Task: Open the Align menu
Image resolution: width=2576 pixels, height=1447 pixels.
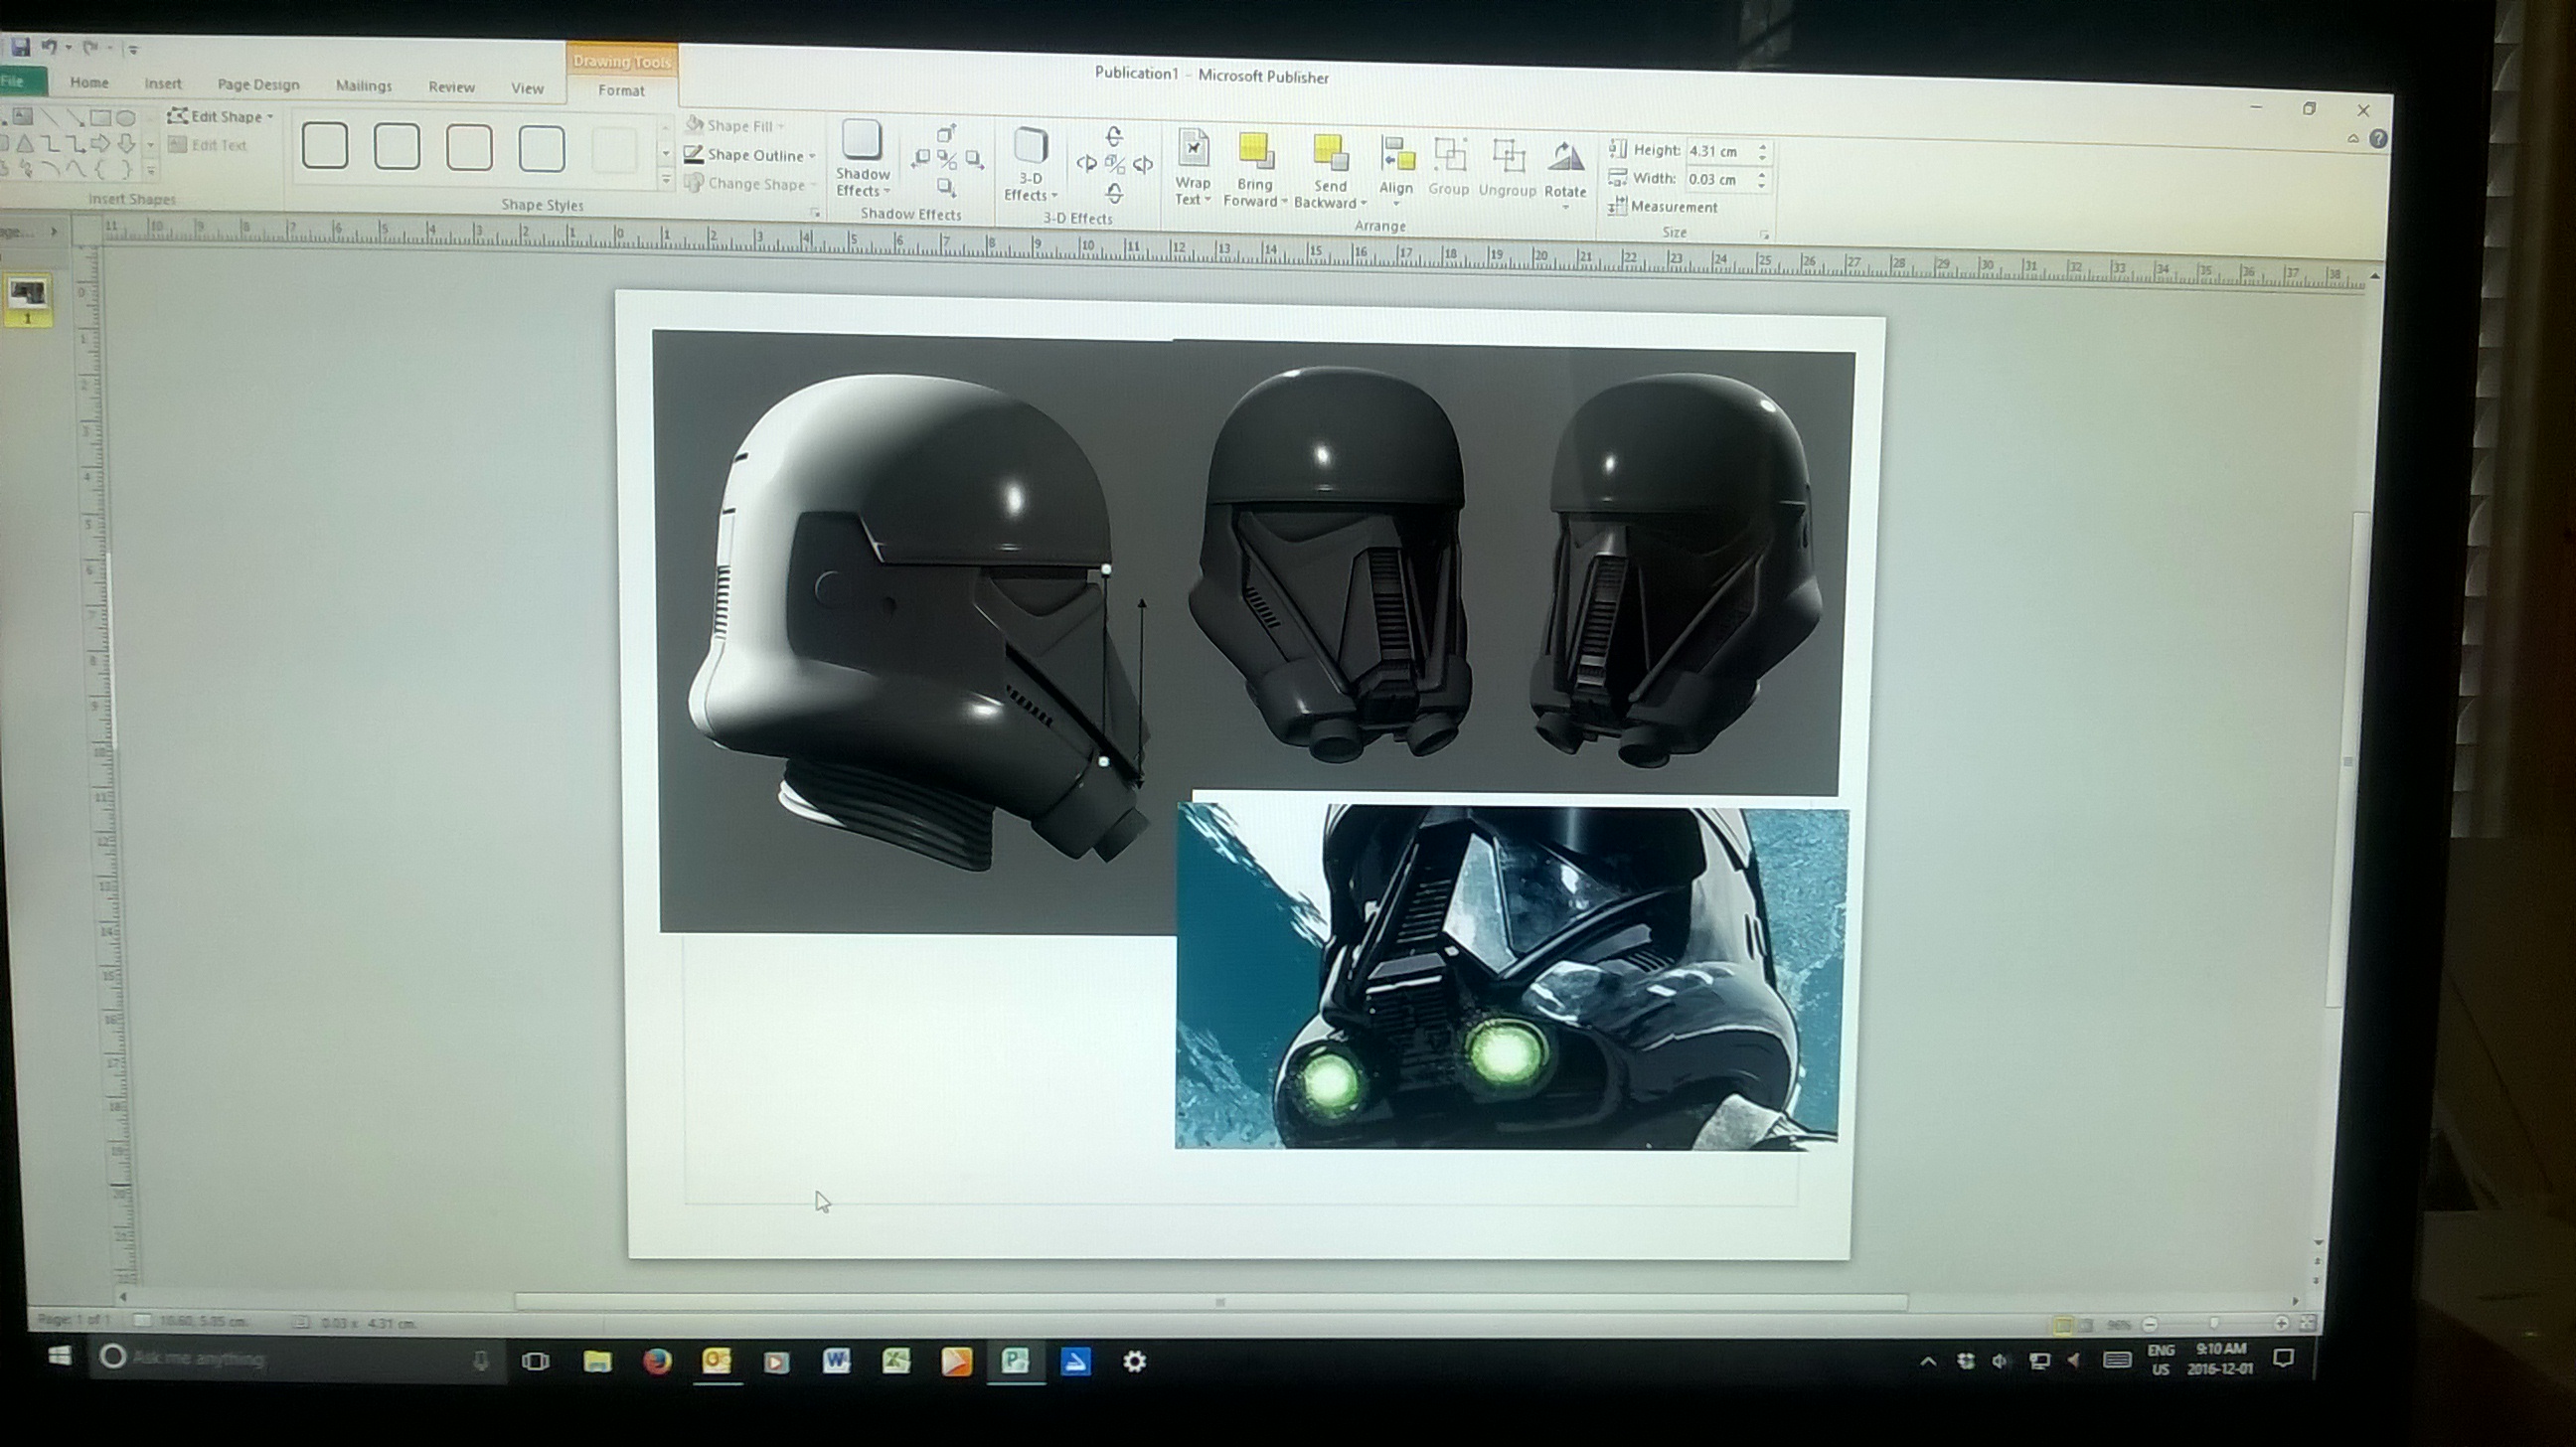Action: tap(1396, 169)
